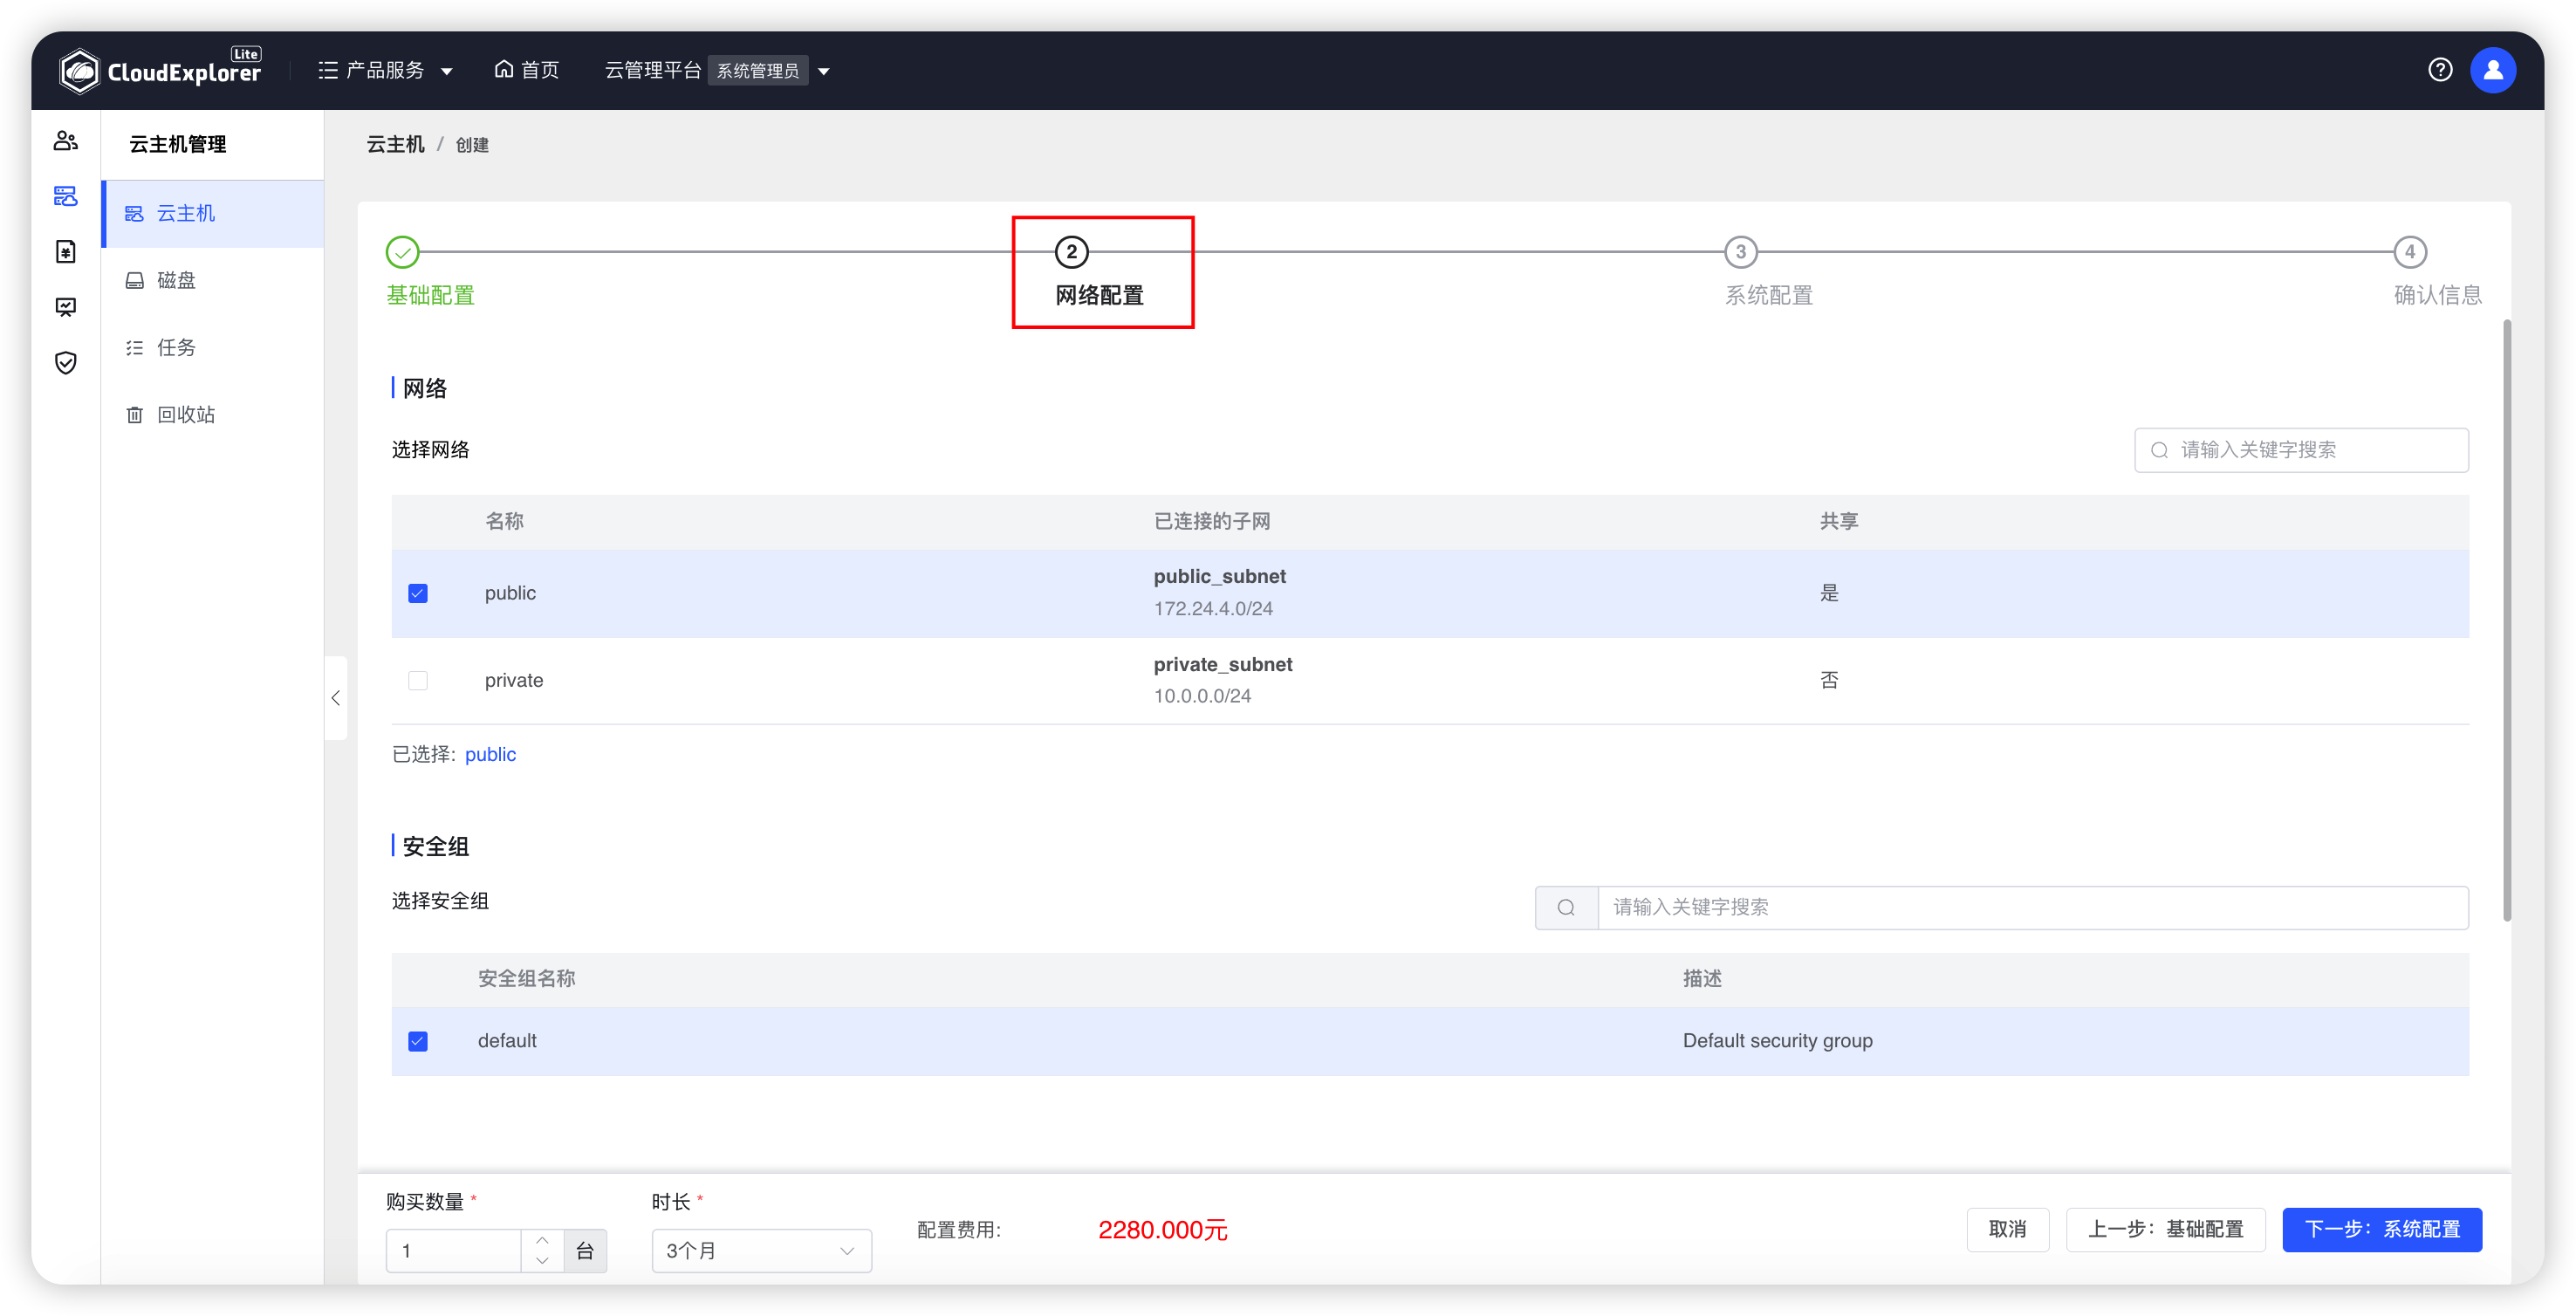
Task: Open the 云管理平台 menu item
Action: [653, 69]
